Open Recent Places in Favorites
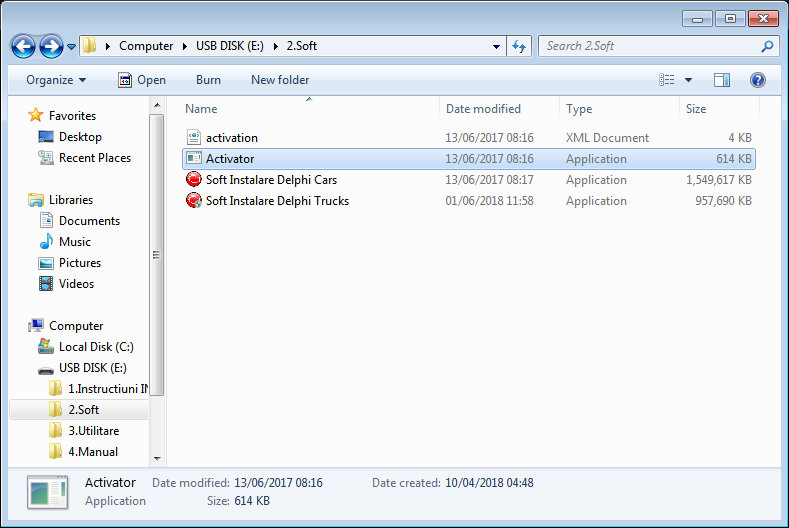Screen dimensions: 789x528 [95, 158]
